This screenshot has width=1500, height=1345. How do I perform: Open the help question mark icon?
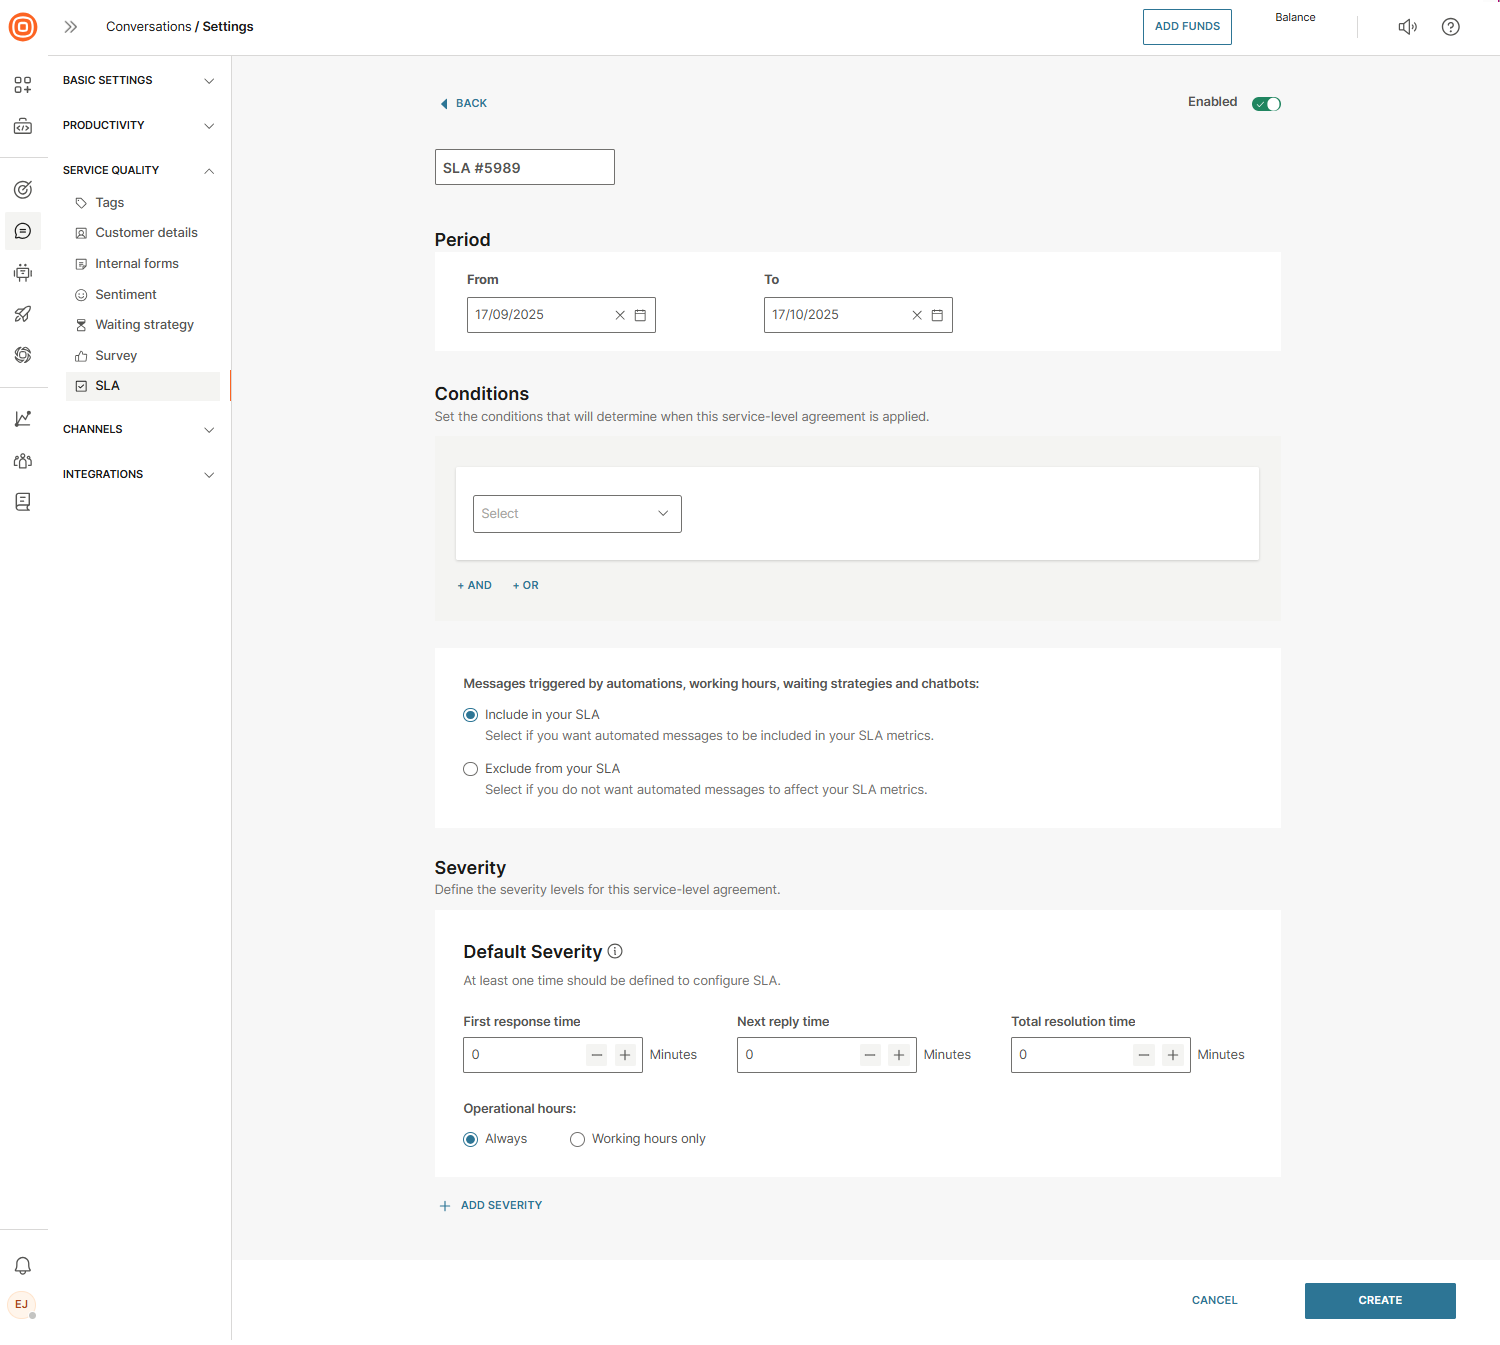click(x=1450, y=27)
